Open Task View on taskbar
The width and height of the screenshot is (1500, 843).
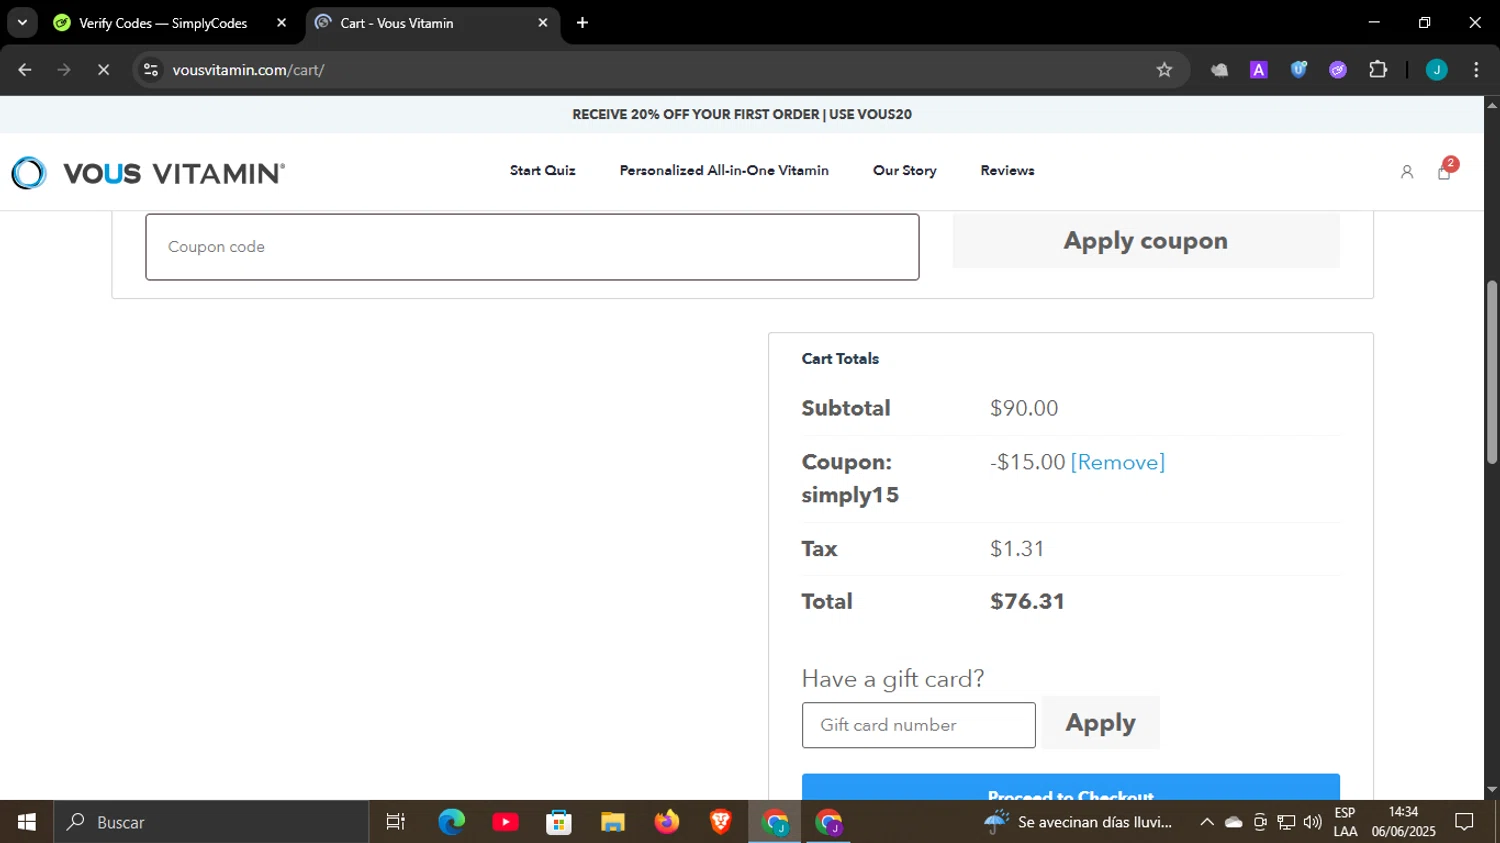point(396,822)
